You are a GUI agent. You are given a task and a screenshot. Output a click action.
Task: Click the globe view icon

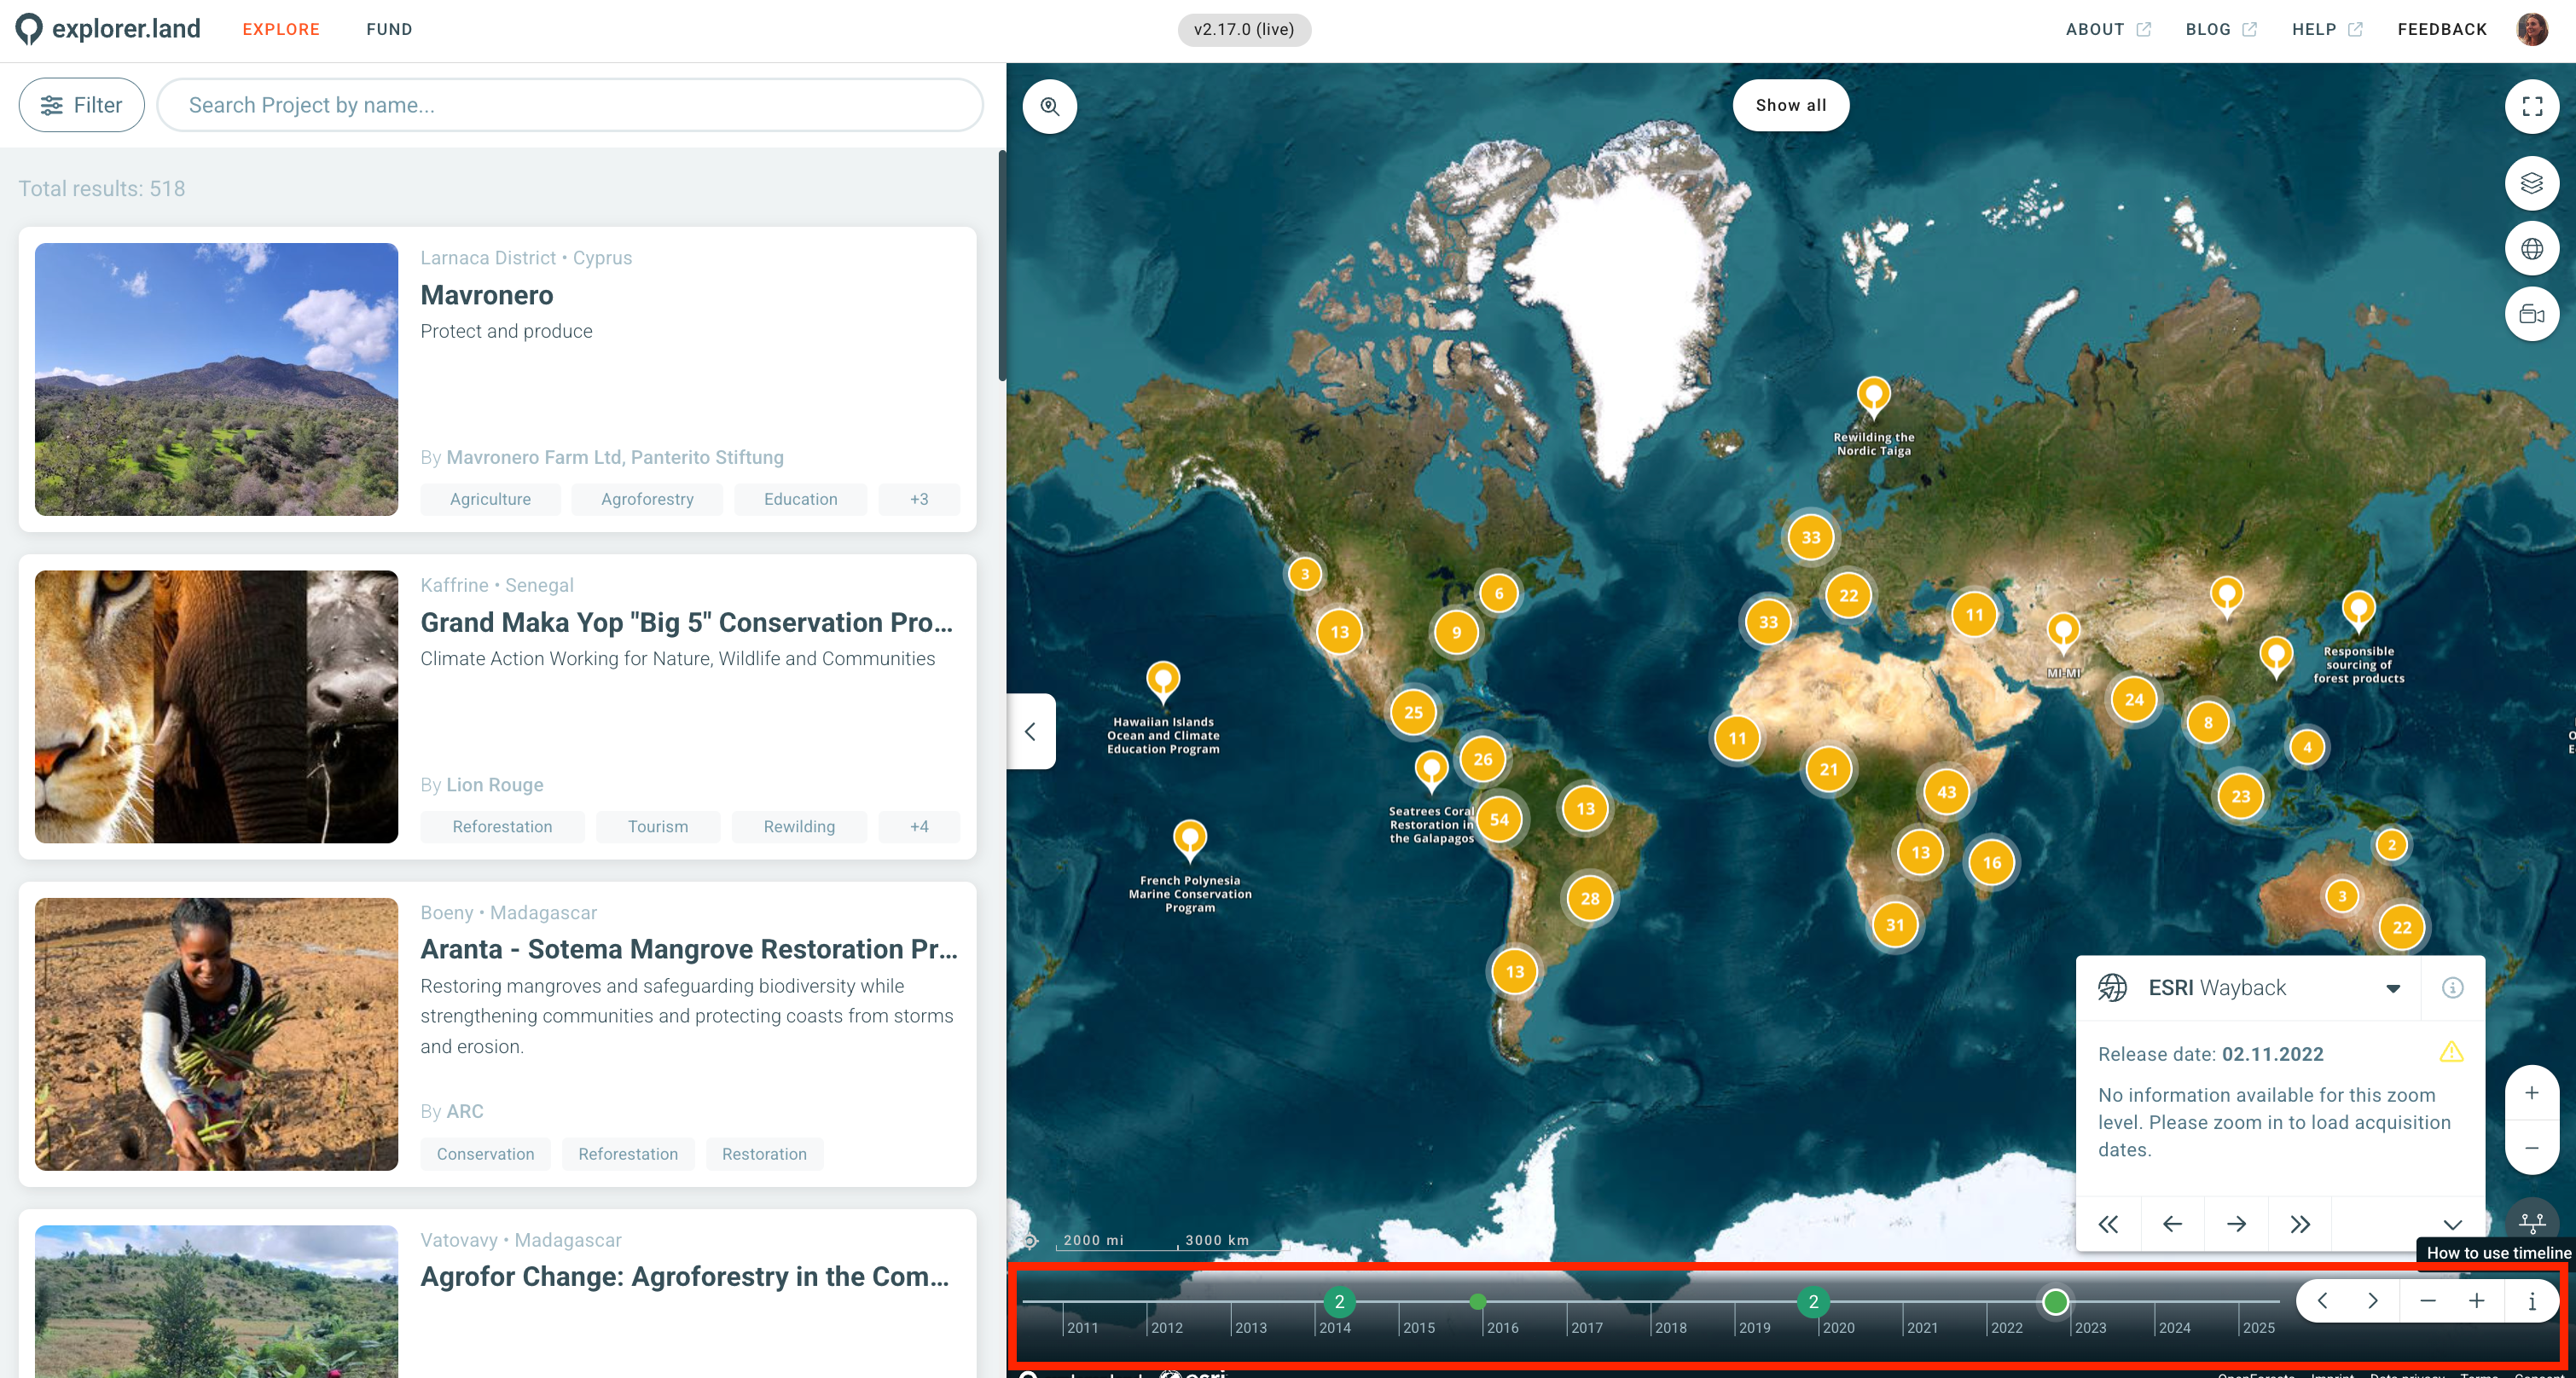point(2531,249)
